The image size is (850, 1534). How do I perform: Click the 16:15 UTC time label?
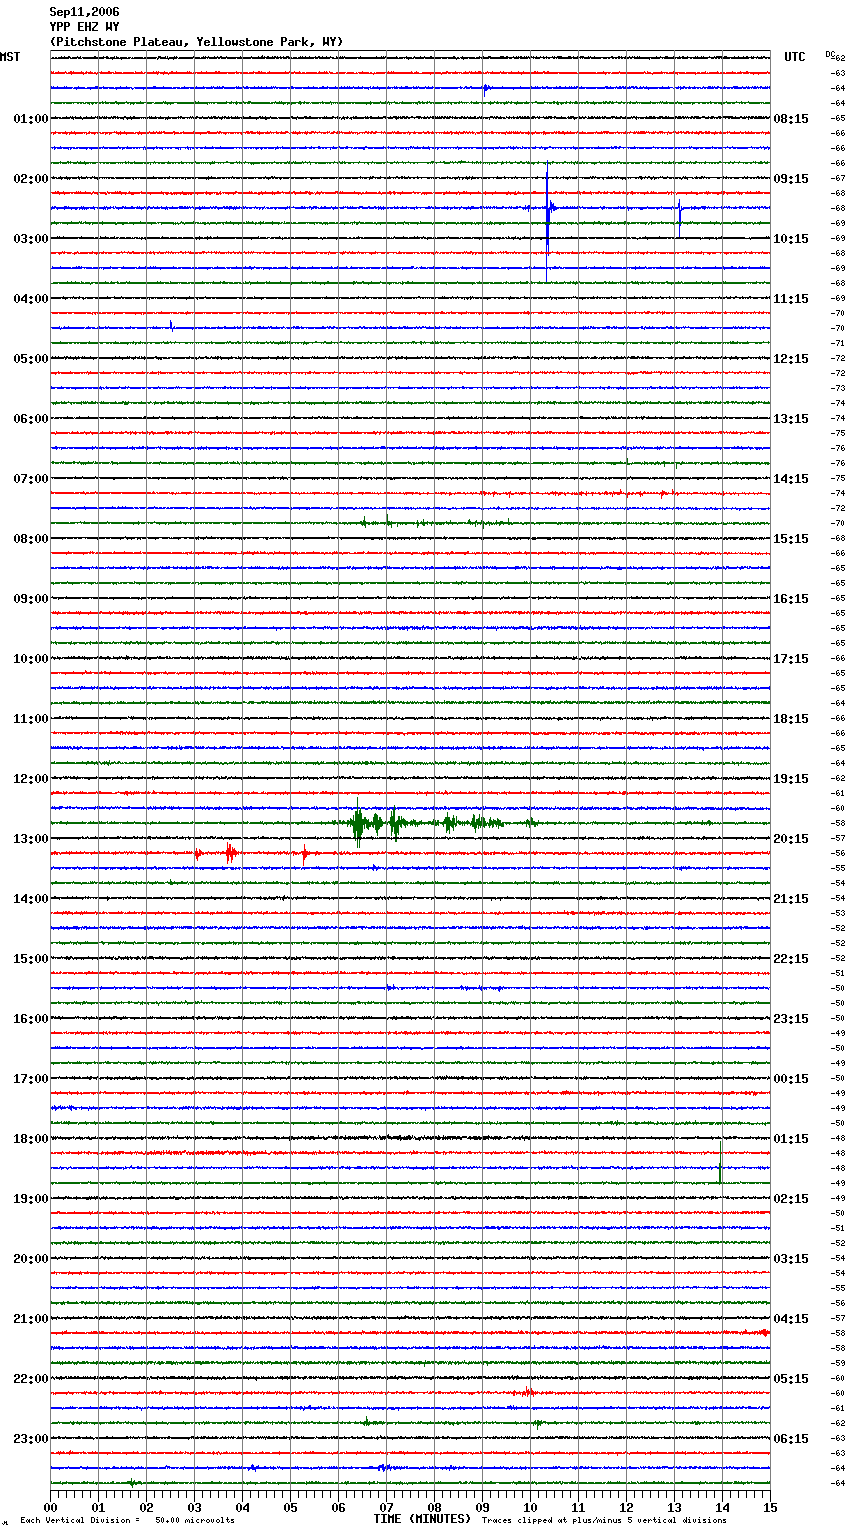point(791,599)
